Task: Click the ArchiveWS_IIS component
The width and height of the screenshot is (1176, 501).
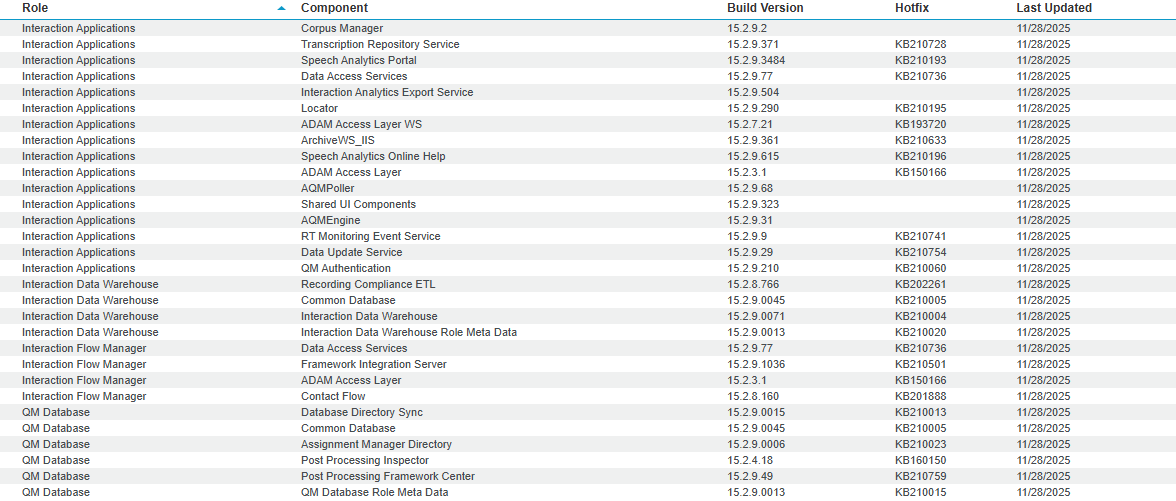Action: coord(337,140)
